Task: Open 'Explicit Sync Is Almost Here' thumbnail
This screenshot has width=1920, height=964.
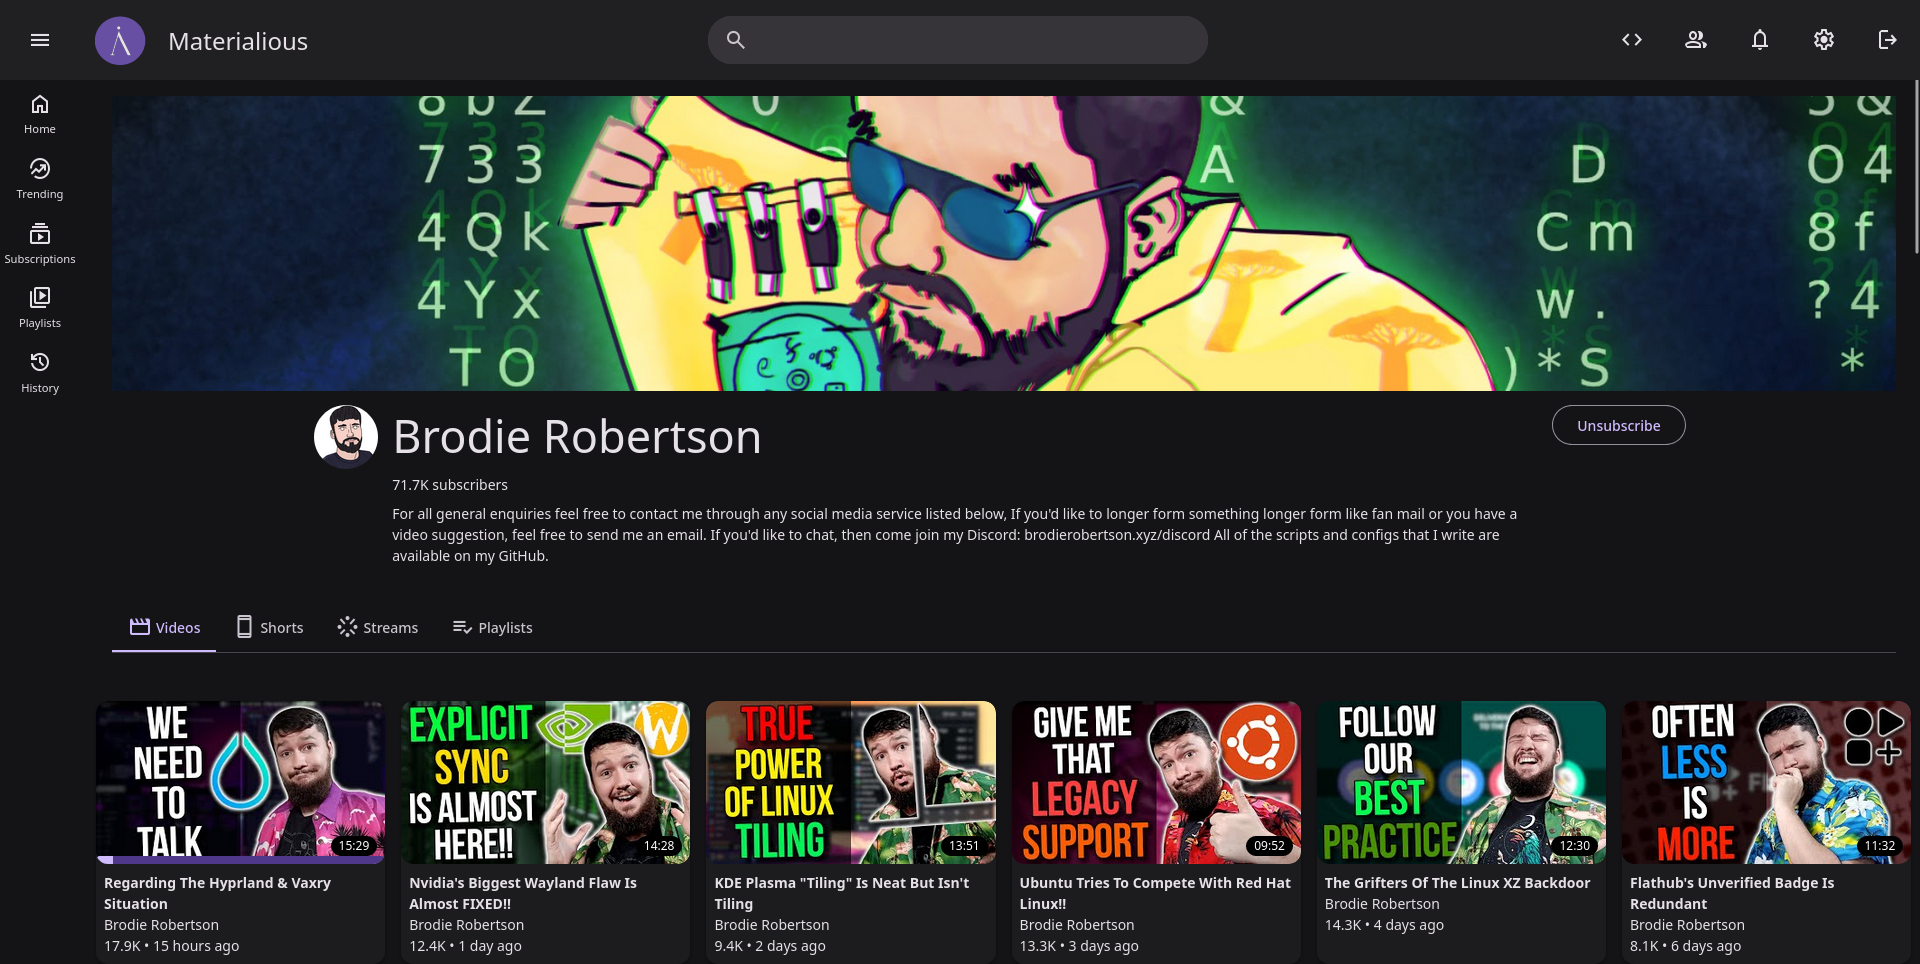Action: pyautogui.click(x=545, y=782)
